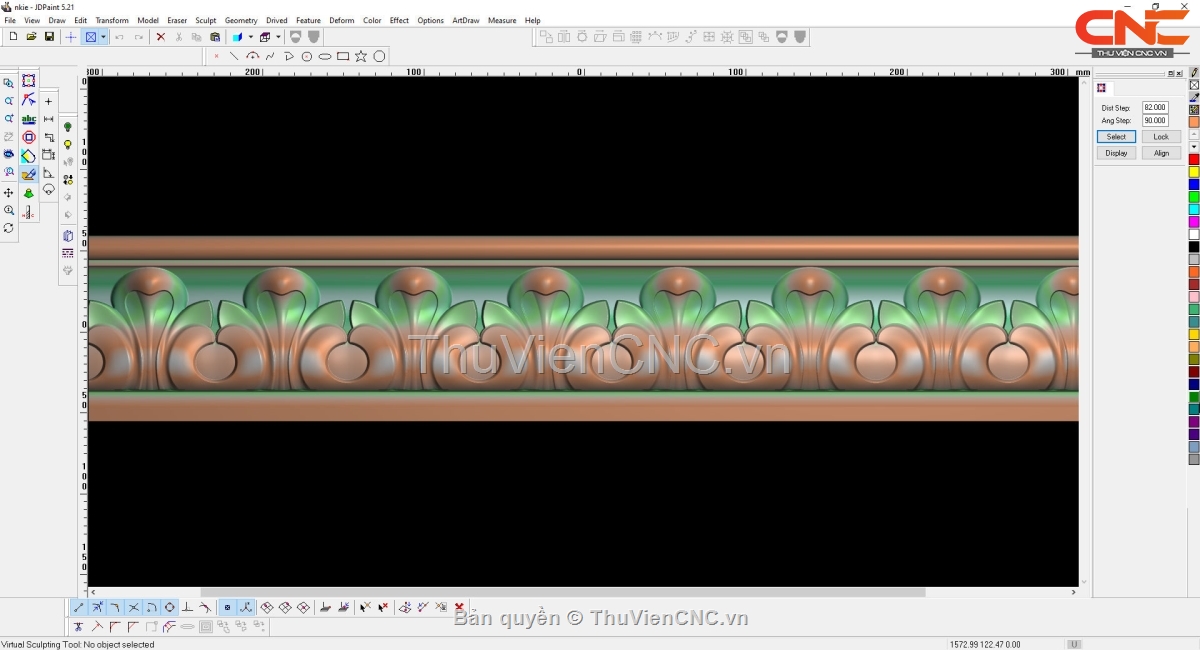This screenshot has width=1200, height=650.
Task: Click the yellow light bulb icon
Action: (68, 145)
